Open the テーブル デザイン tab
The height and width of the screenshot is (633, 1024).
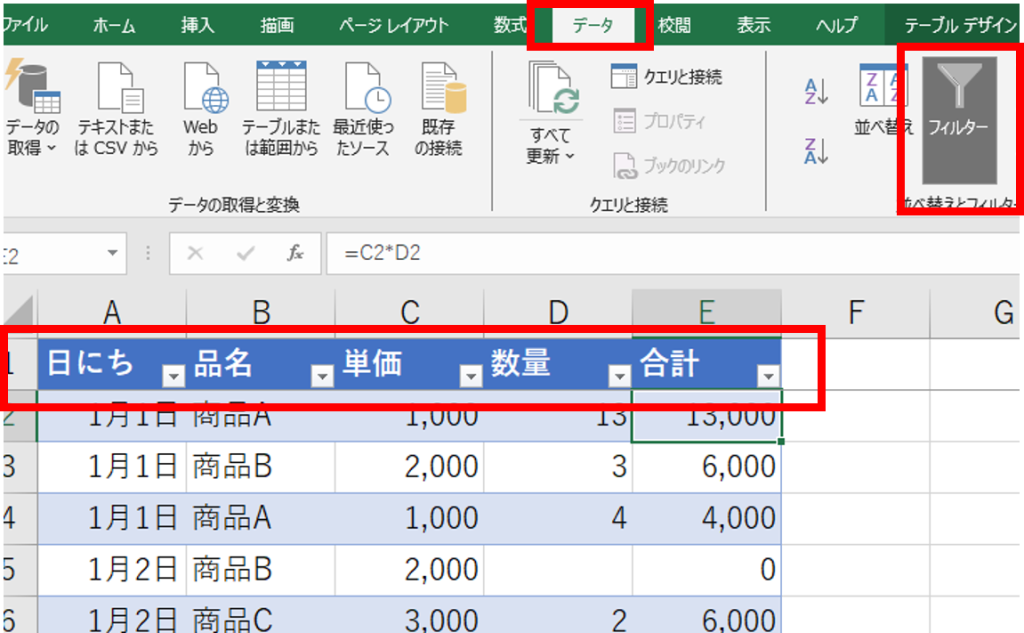[960, 26]
